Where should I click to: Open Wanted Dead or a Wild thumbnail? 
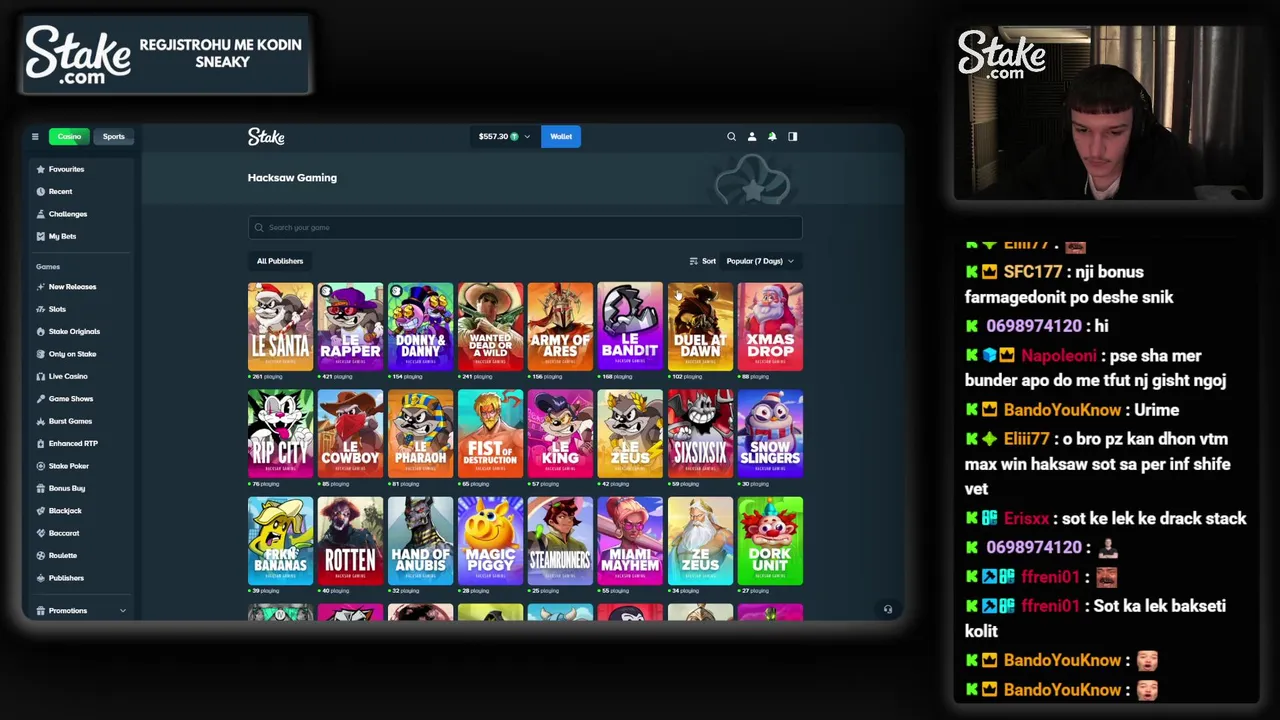[x=490, y=326]
